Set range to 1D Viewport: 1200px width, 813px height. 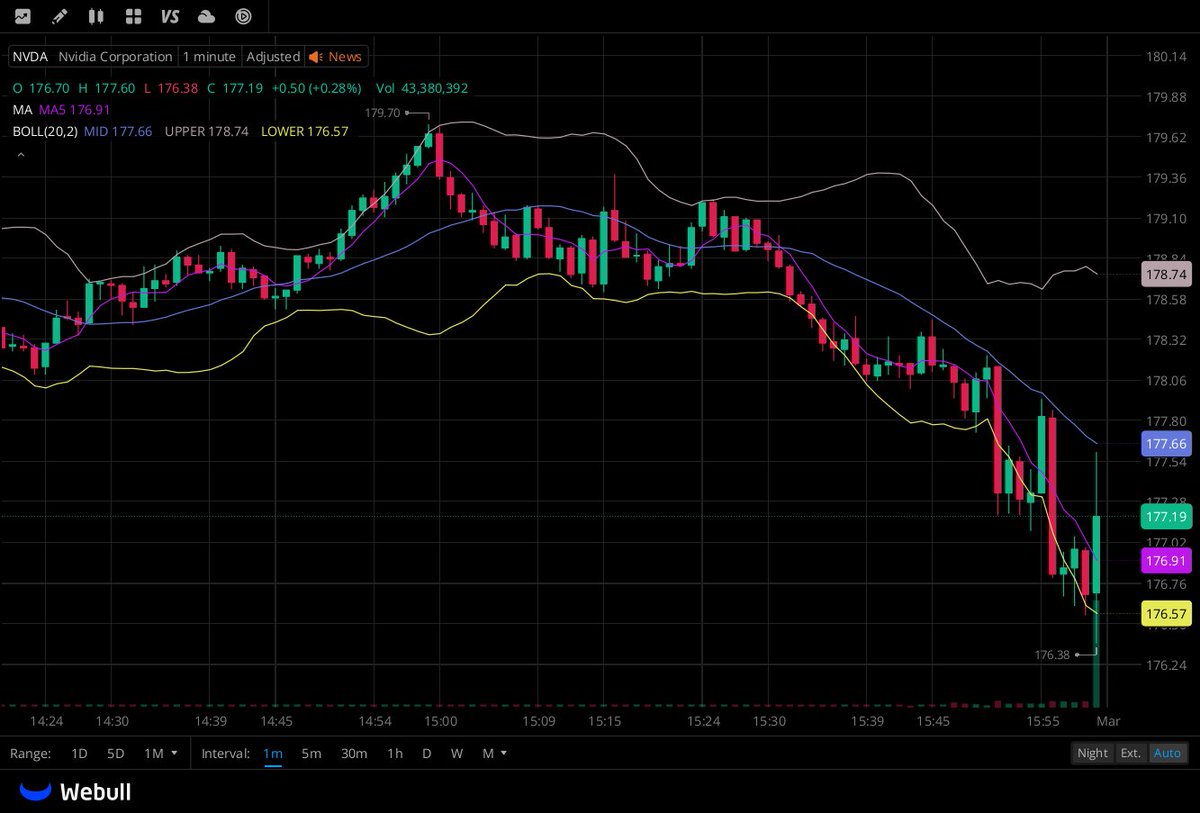point(79,753)
